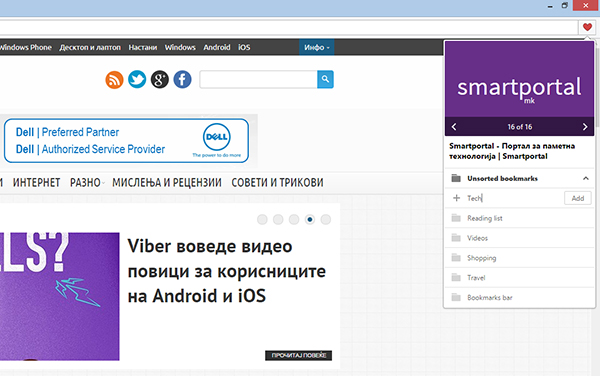This screenshot has width=600, height=376.
Task: Click the browser address bar
Action: (289, 27)
